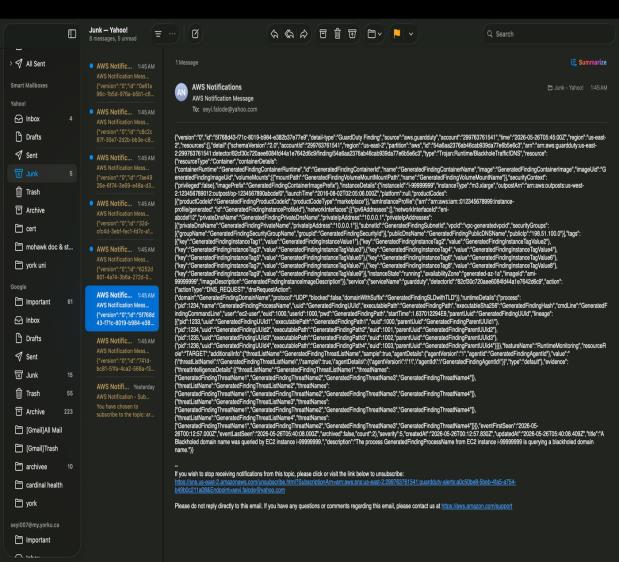619x562 pixels.
Task: Select first AWS Notifications message in list
Action: pyautogui.click(x=122, y=79)
